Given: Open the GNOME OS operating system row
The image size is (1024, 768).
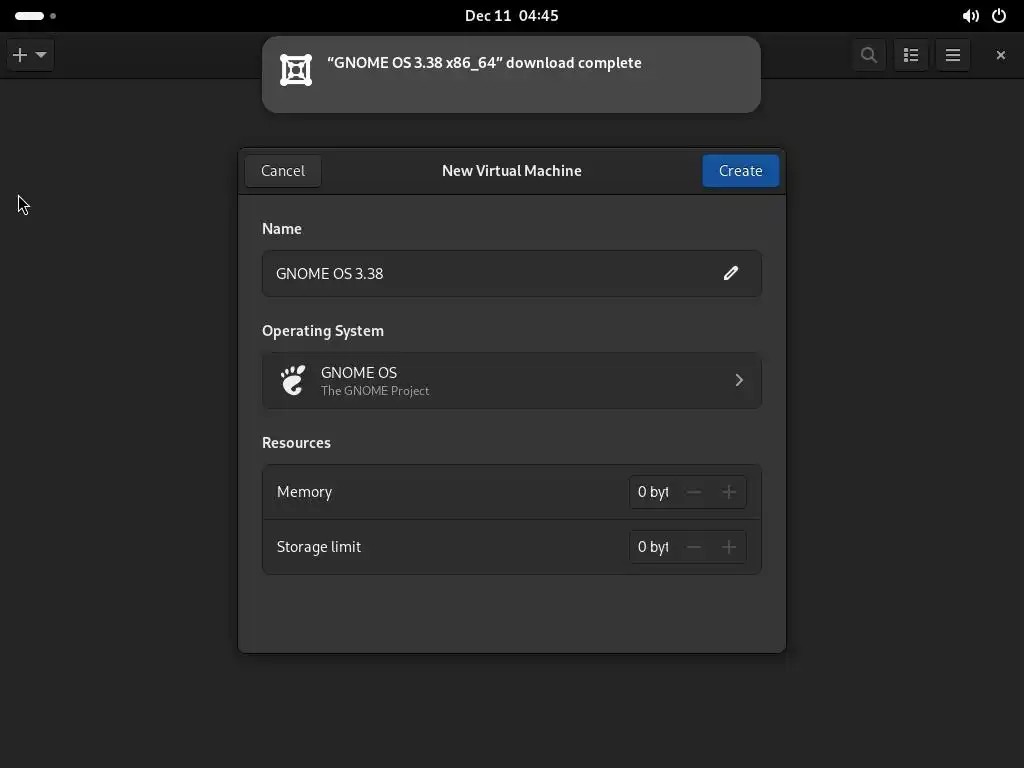Looking at the screenshot, I should tap(511, 381).
